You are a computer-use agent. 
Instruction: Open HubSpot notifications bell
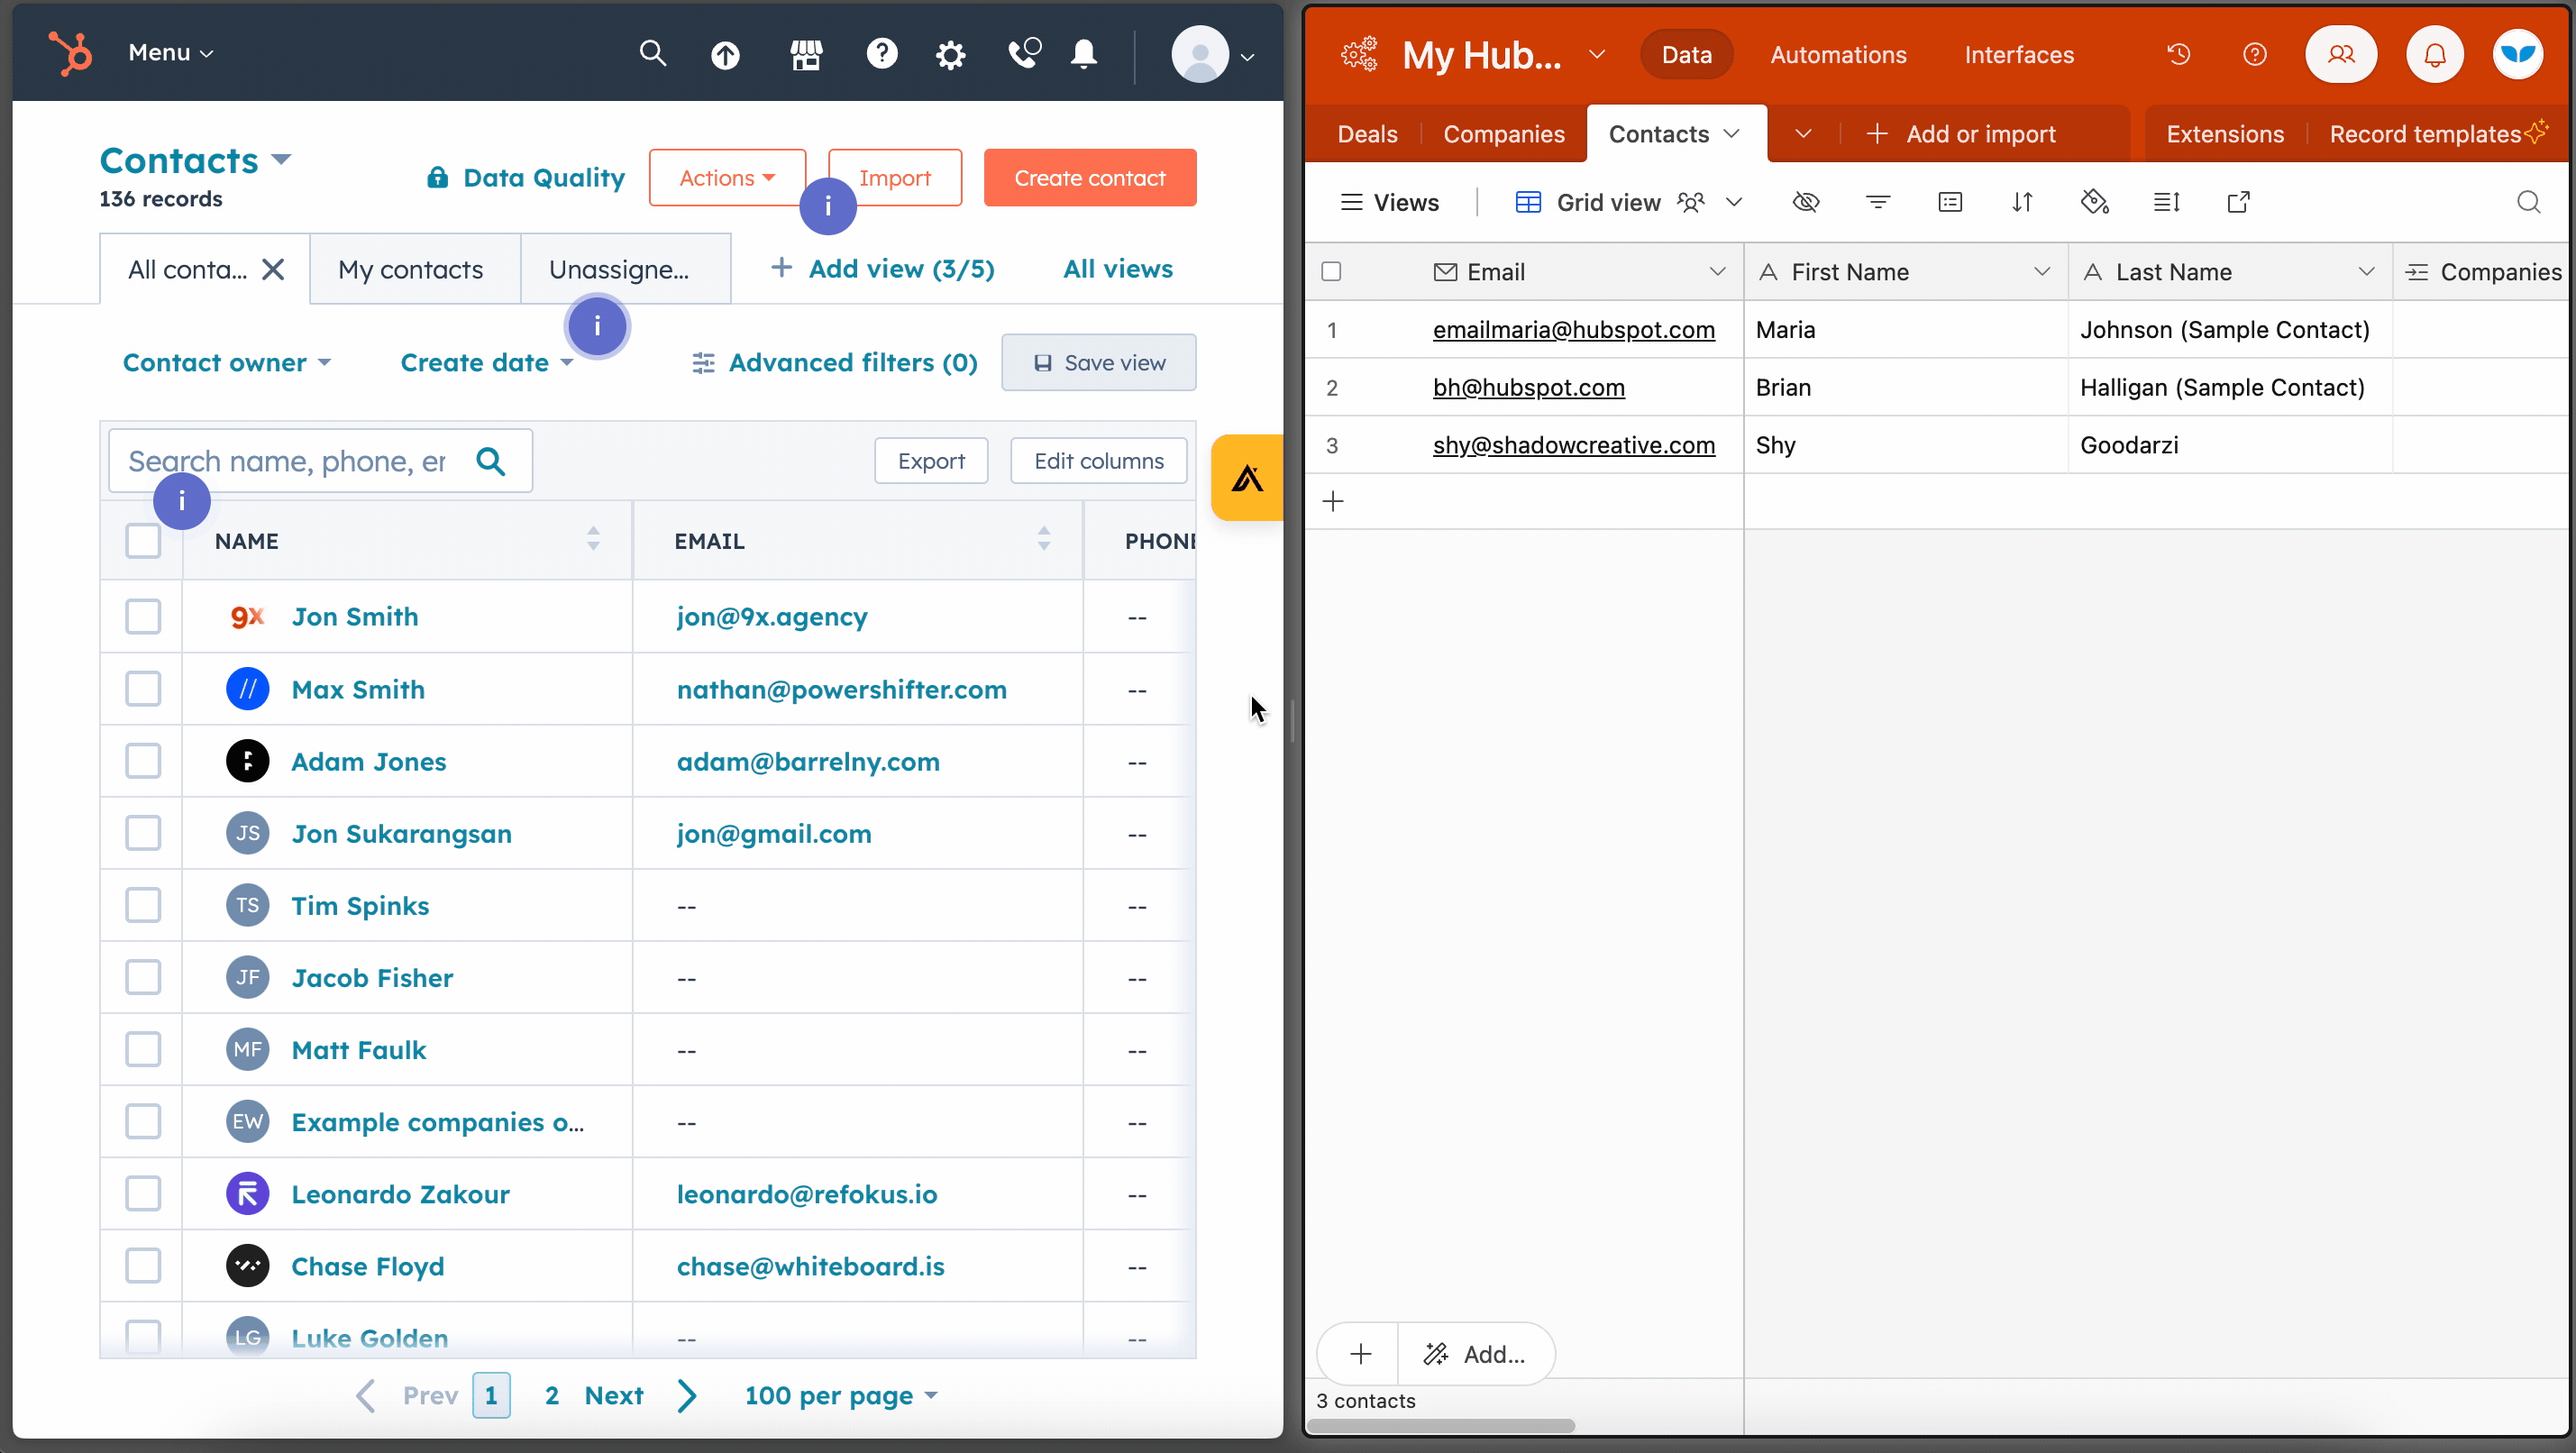pyautogui.click(x=1084, y=53)
